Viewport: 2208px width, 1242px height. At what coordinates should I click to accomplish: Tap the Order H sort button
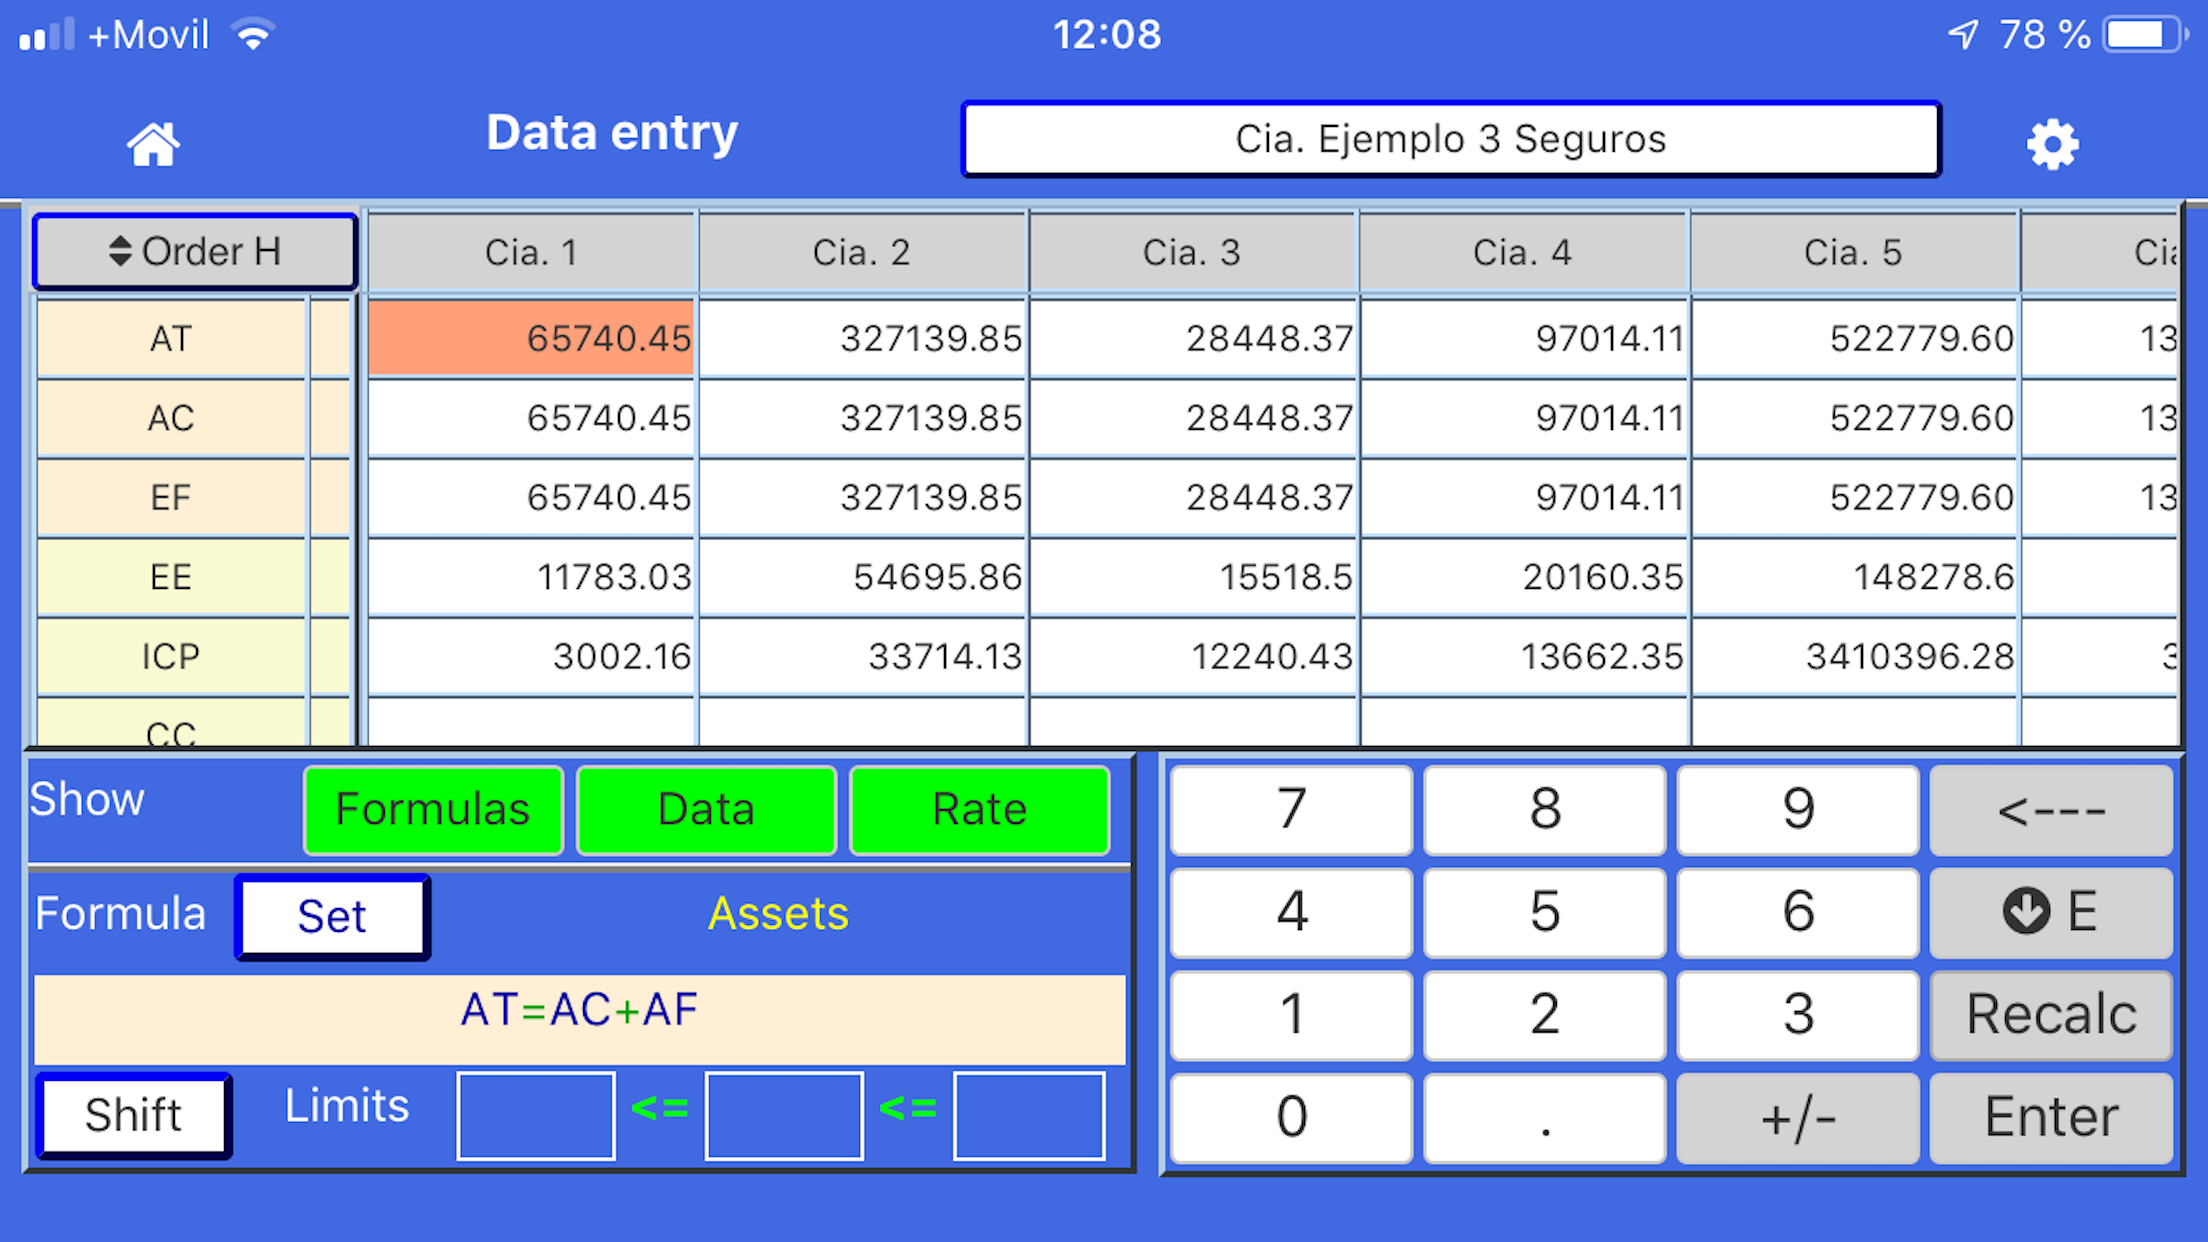pos(195,251)
